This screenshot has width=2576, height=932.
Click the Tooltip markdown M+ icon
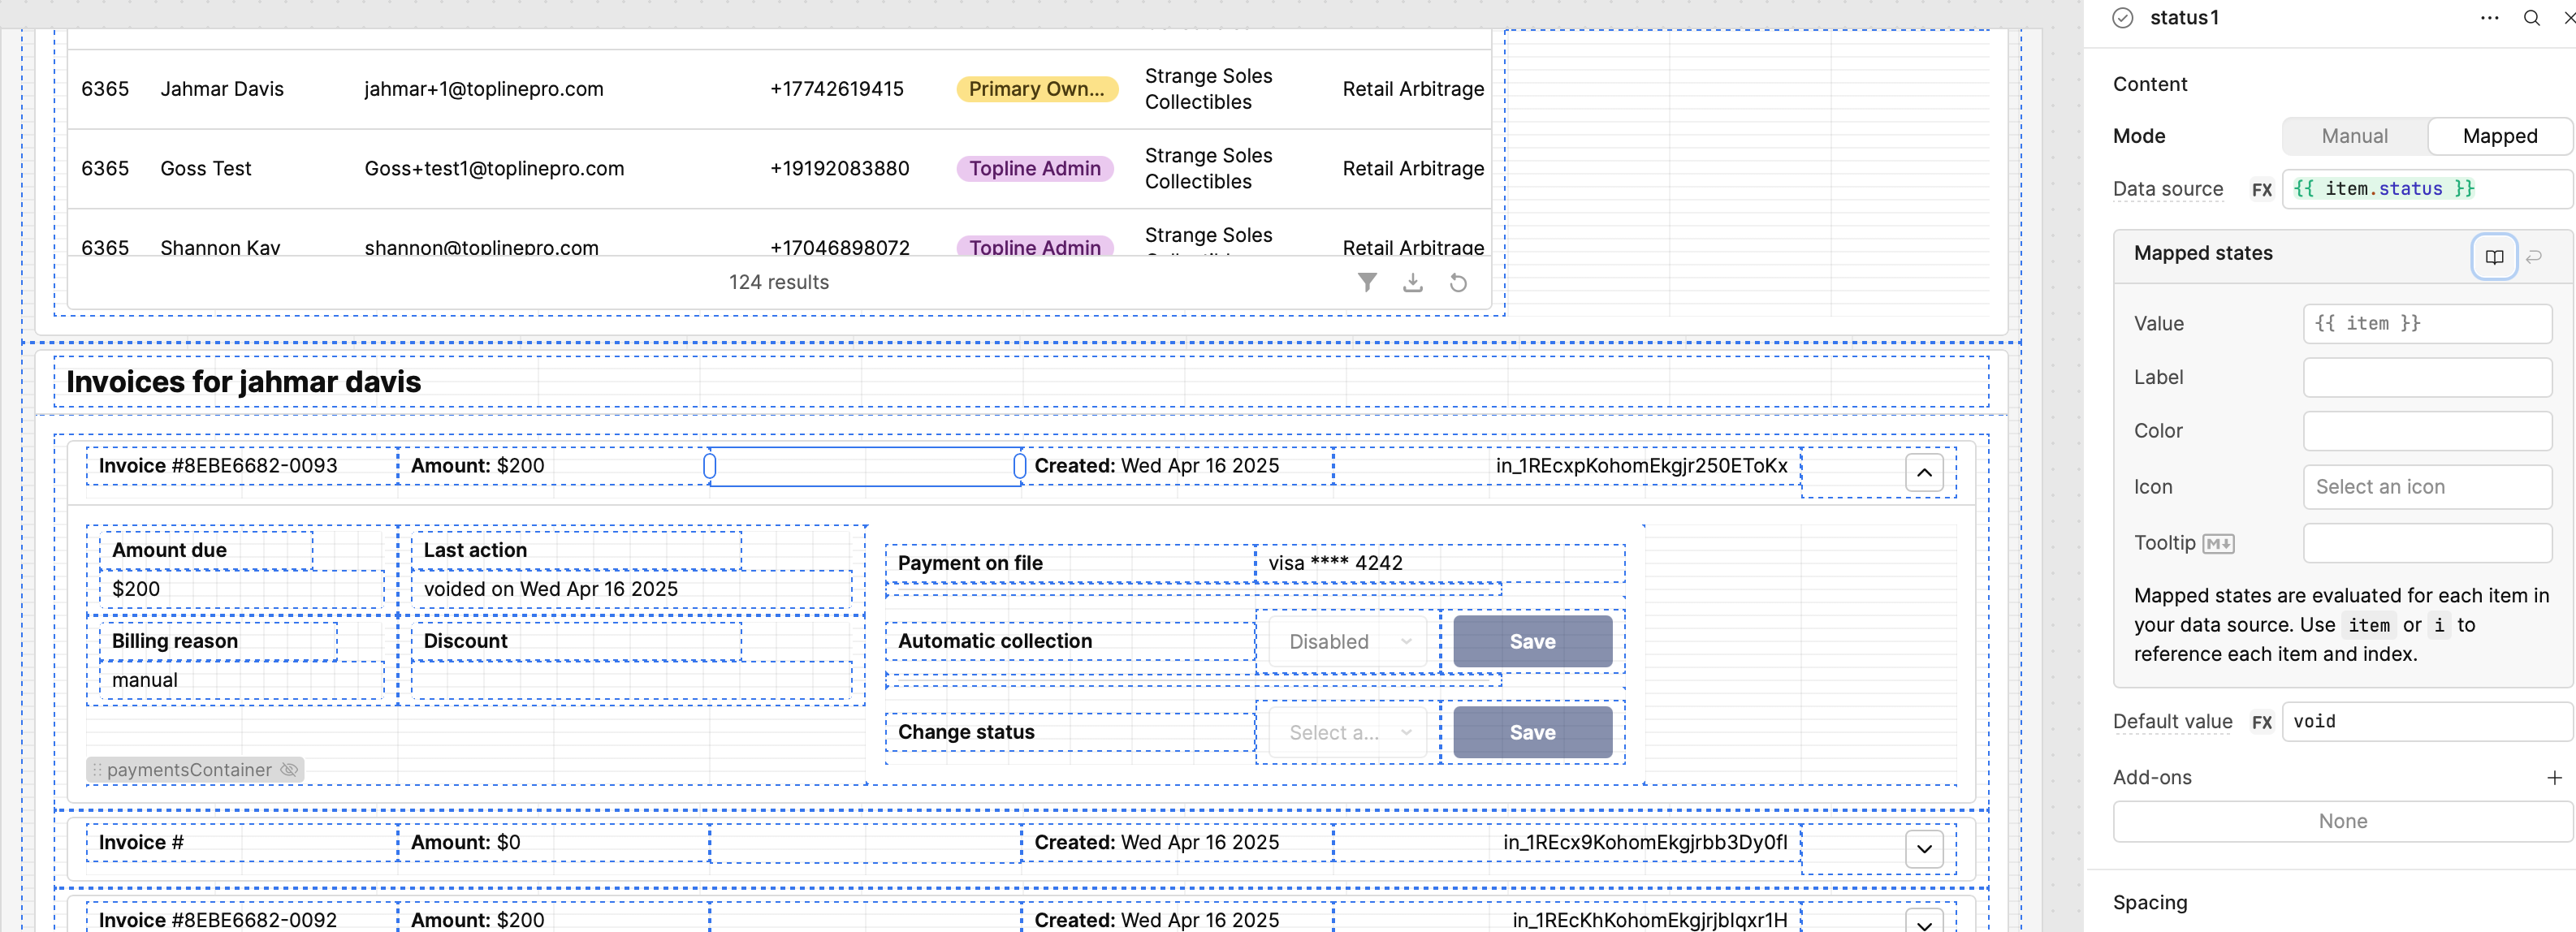click(x=2218, y=544)
